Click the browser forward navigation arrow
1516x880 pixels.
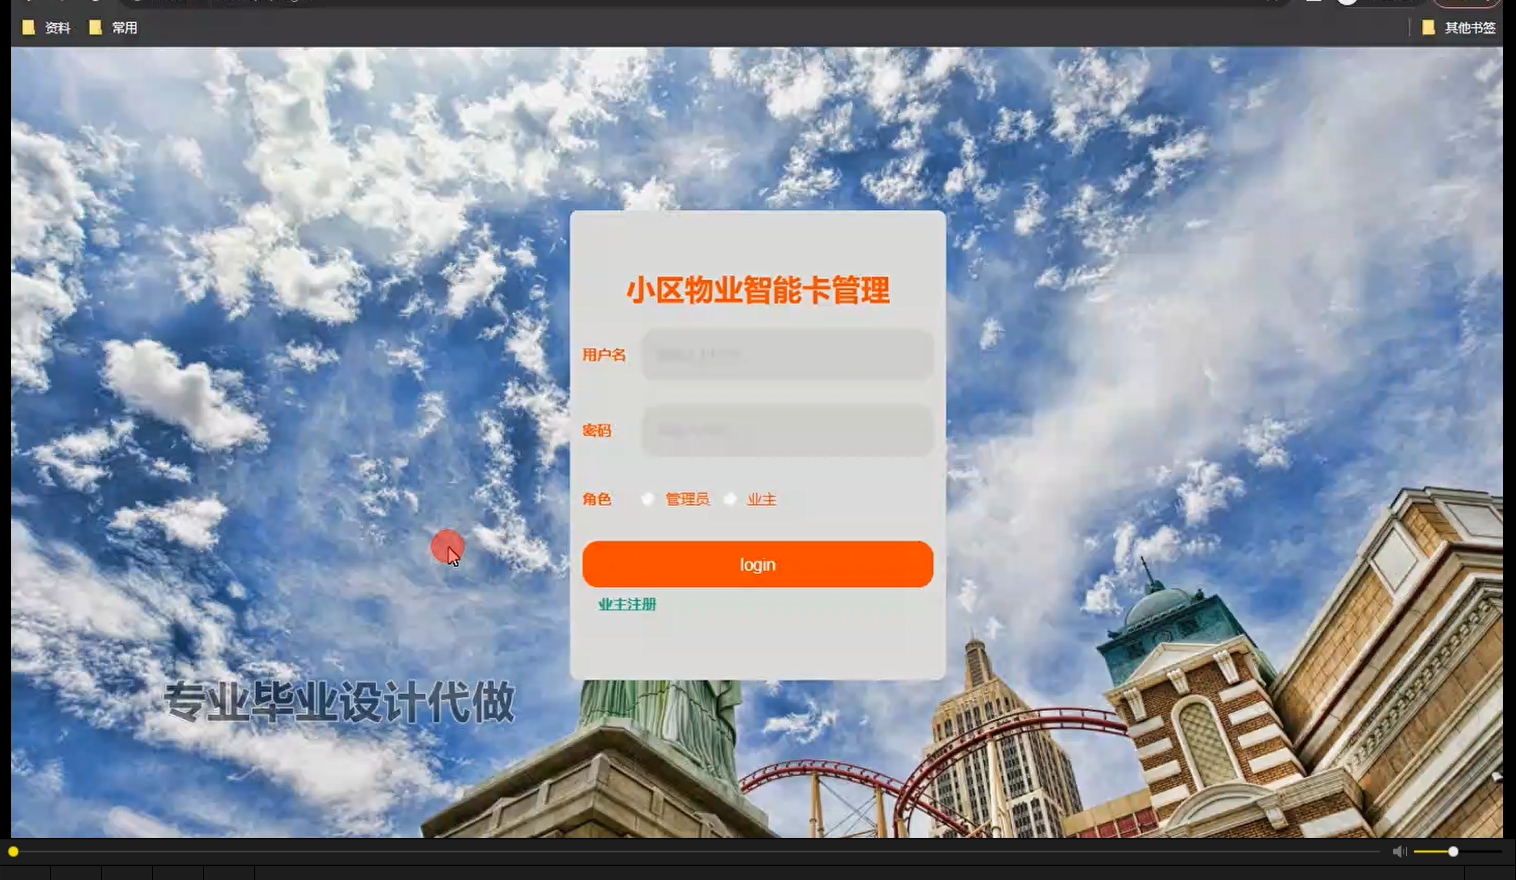[62, 4]
